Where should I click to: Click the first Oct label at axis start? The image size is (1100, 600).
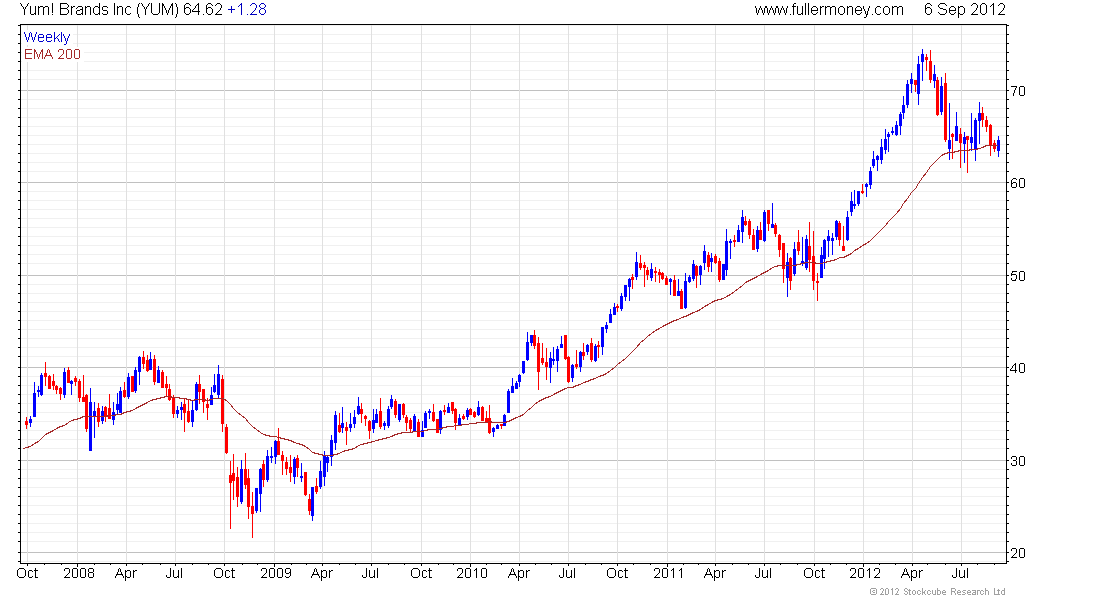[x=27, y=573]
